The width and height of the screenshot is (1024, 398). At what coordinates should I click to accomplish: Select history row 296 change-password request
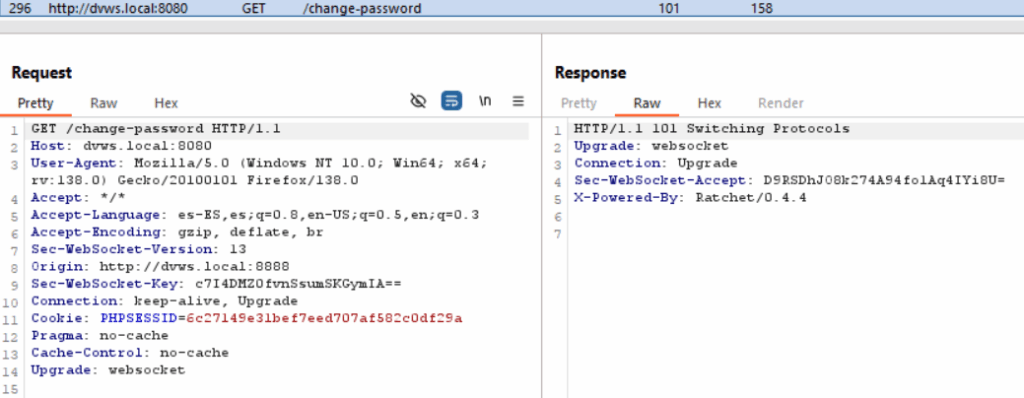(512, 8)
